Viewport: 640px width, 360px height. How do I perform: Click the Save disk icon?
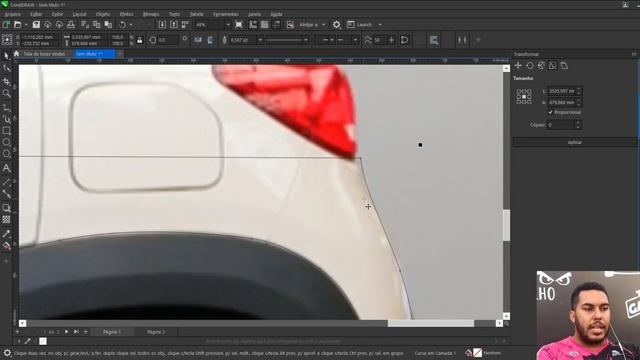click(x=36, y=24)
